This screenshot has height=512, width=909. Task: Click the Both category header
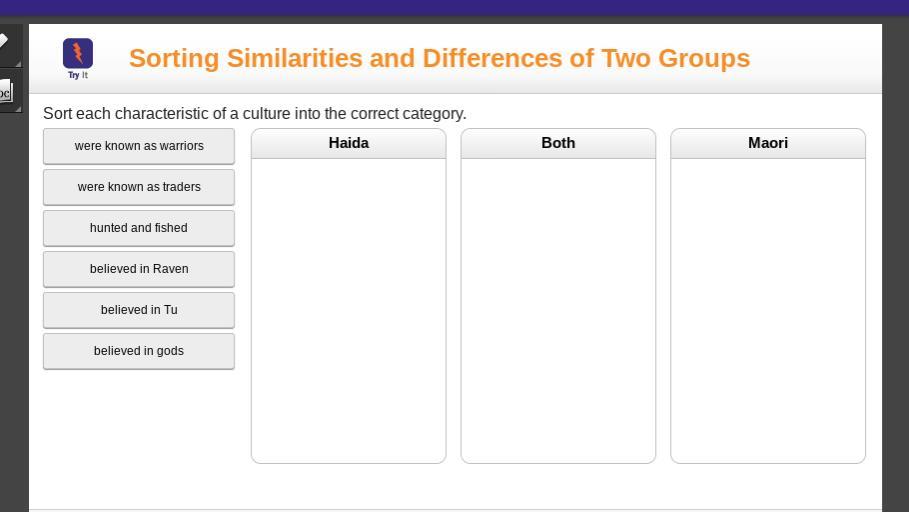pyautogui.click(x=558, y=143)
